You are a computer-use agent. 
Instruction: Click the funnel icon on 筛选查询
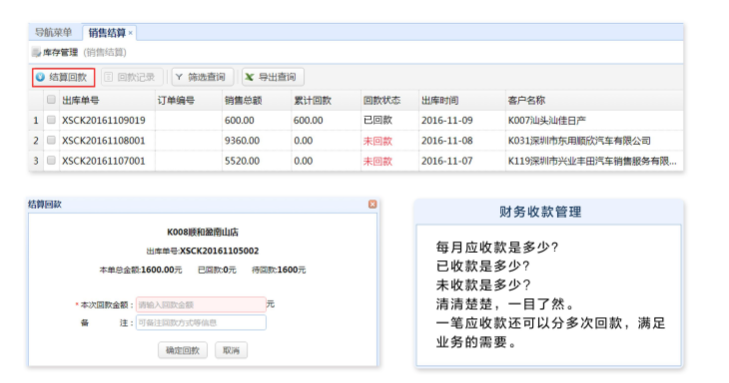coord(179,77)
